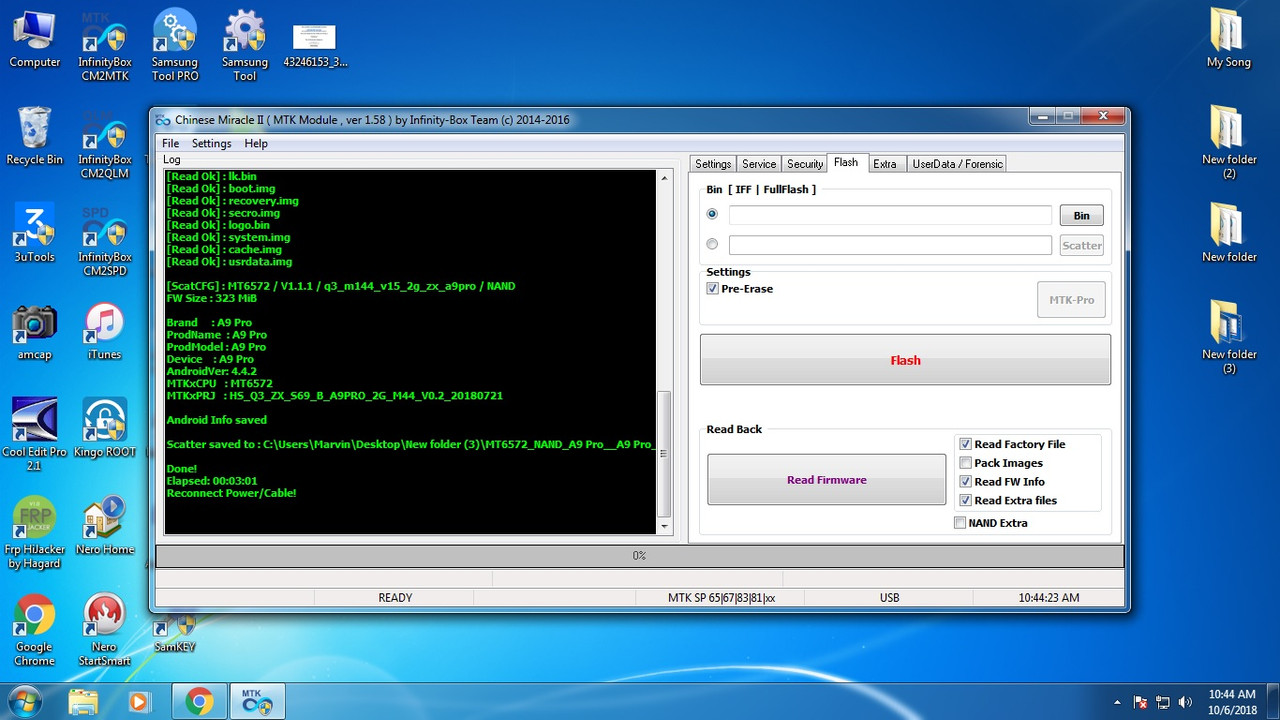
Task: Click the 0% progress bar
Action: (x=640, y=556)
